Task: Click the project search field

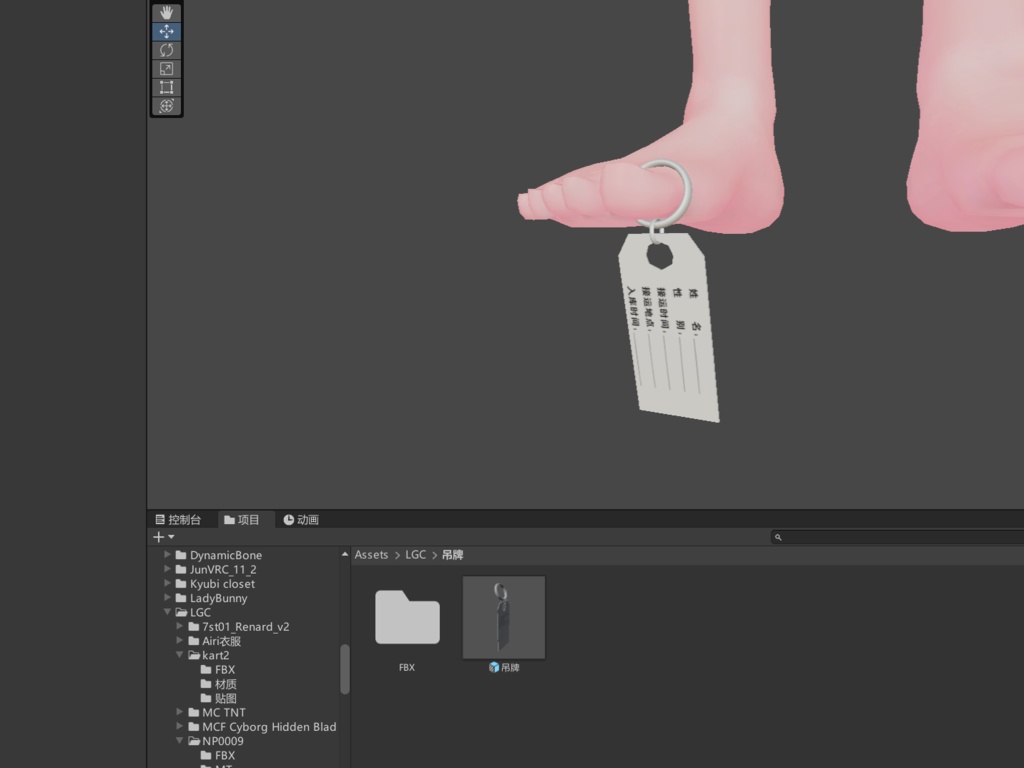Action: click(897, 537)
